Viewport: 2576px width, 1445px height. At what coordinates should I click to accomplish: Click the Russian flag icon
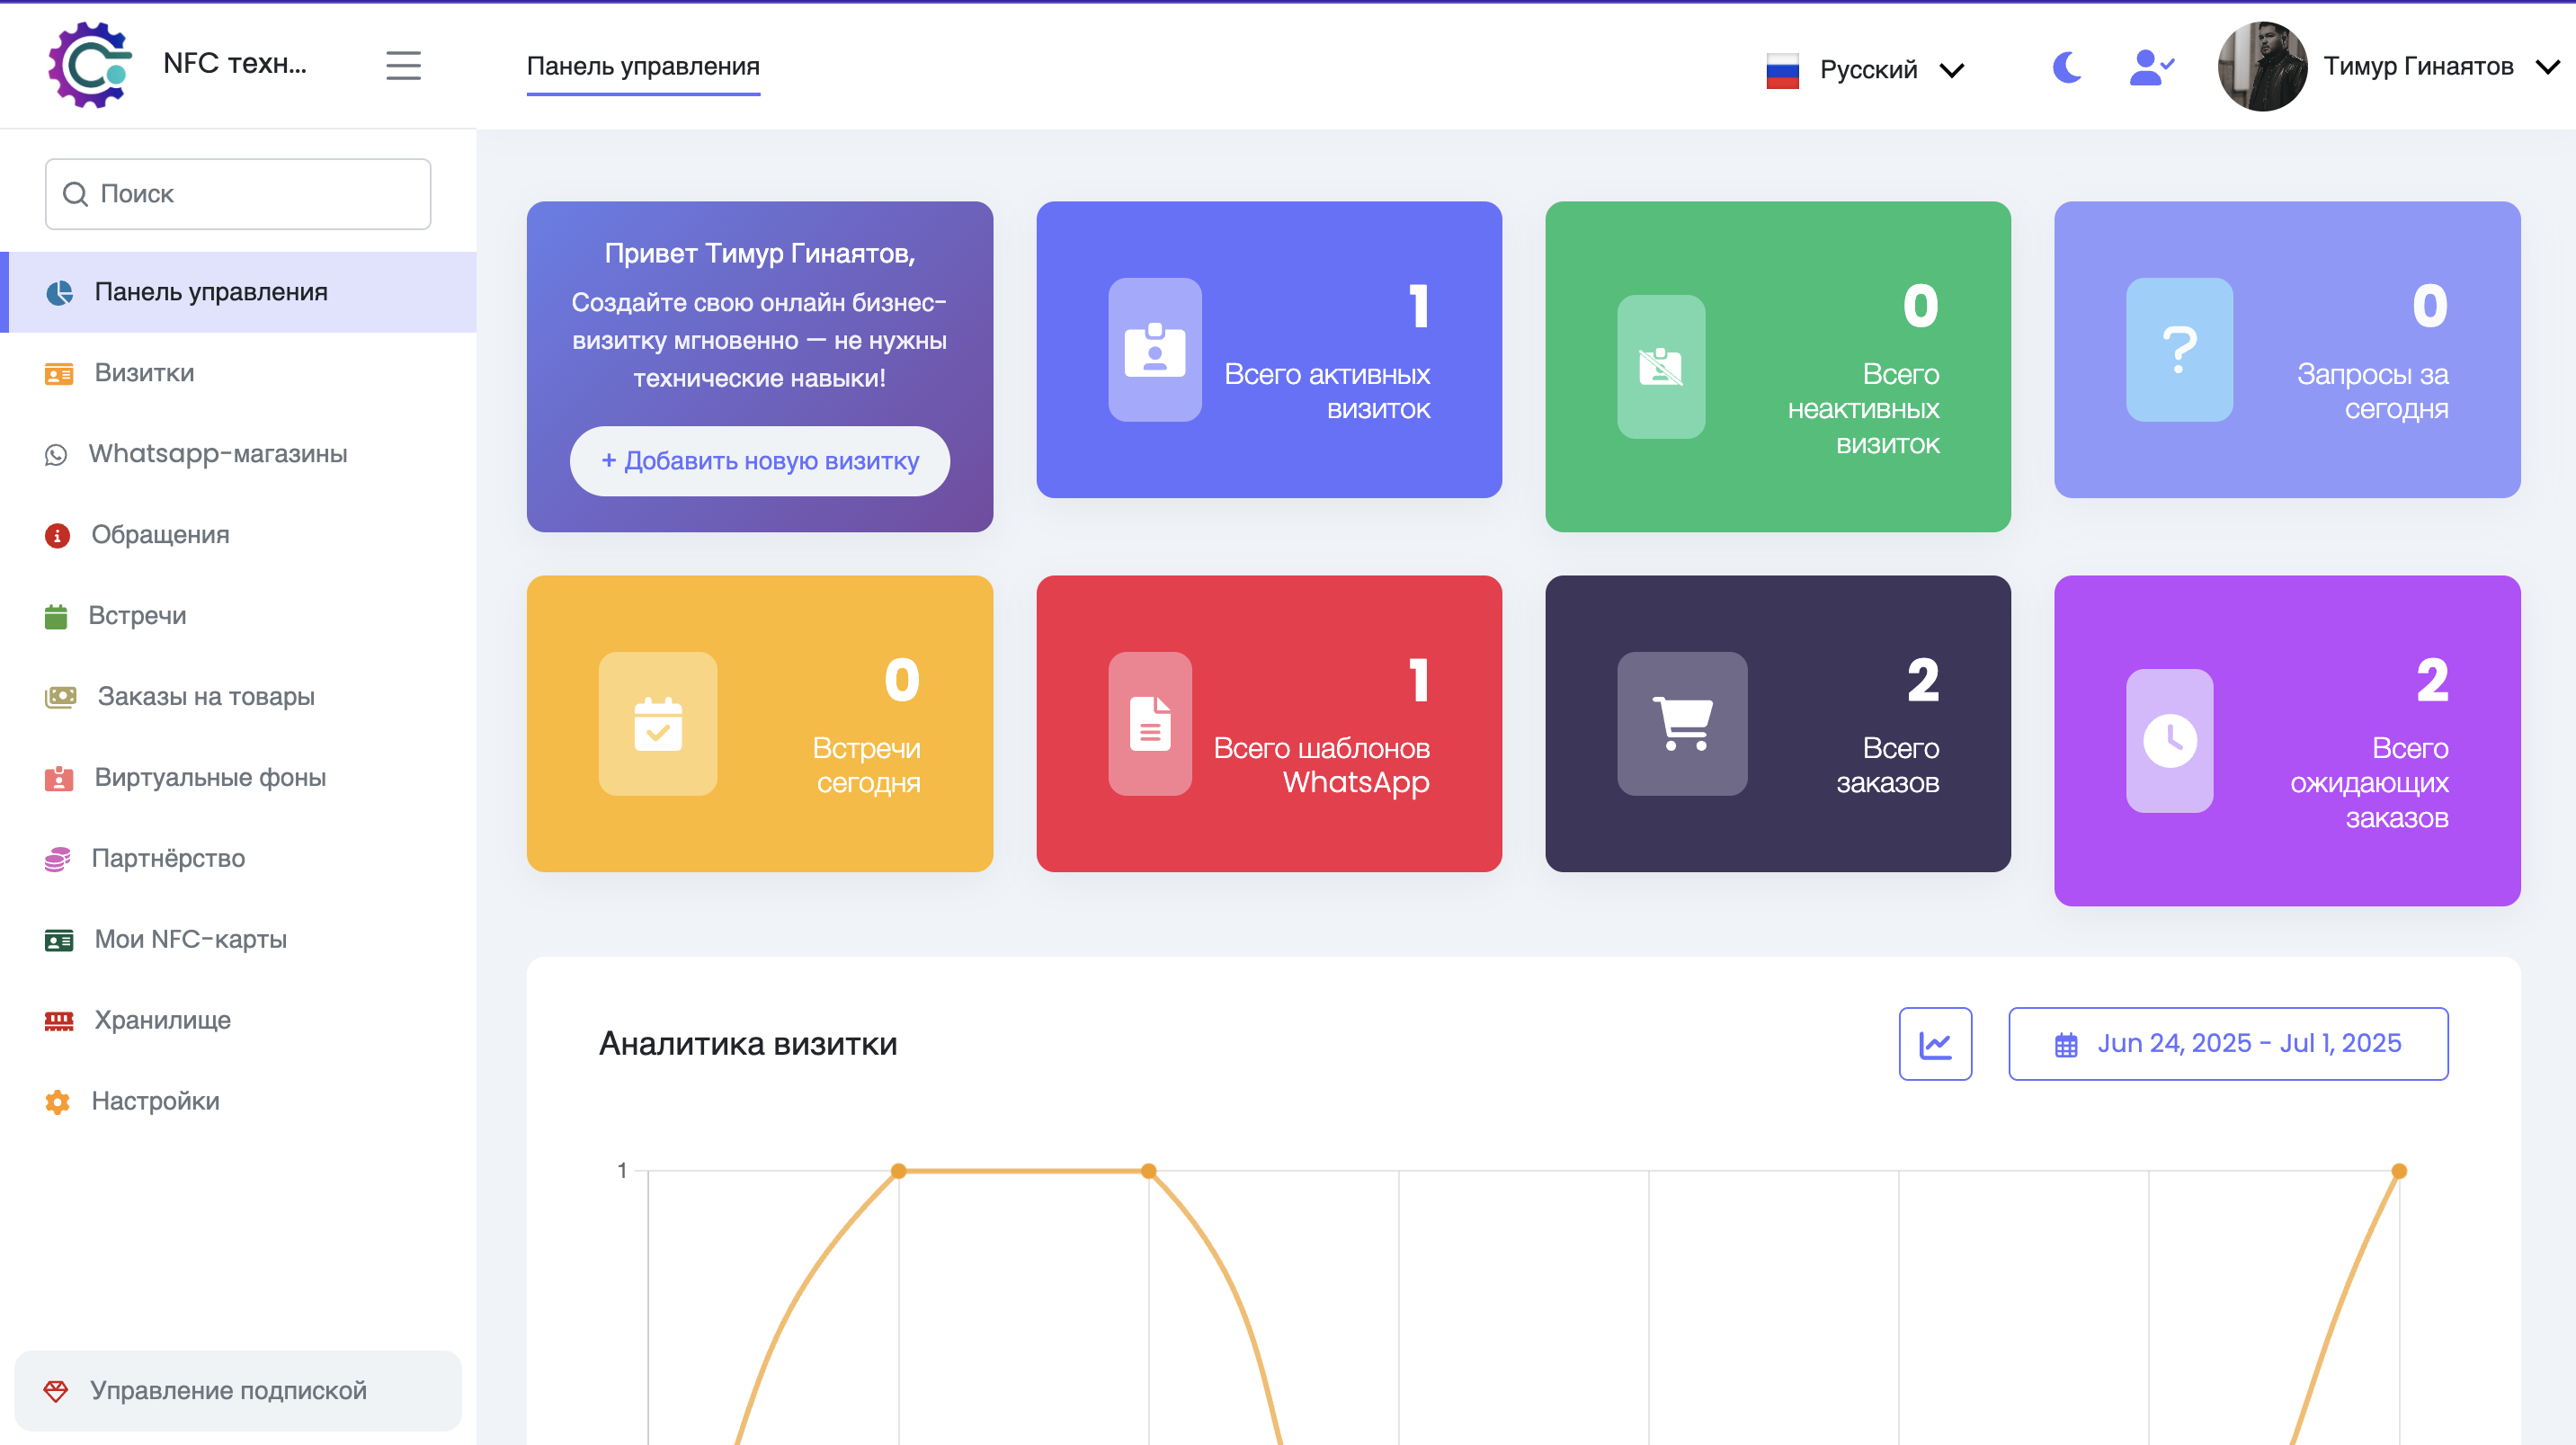coord(1782,70)
